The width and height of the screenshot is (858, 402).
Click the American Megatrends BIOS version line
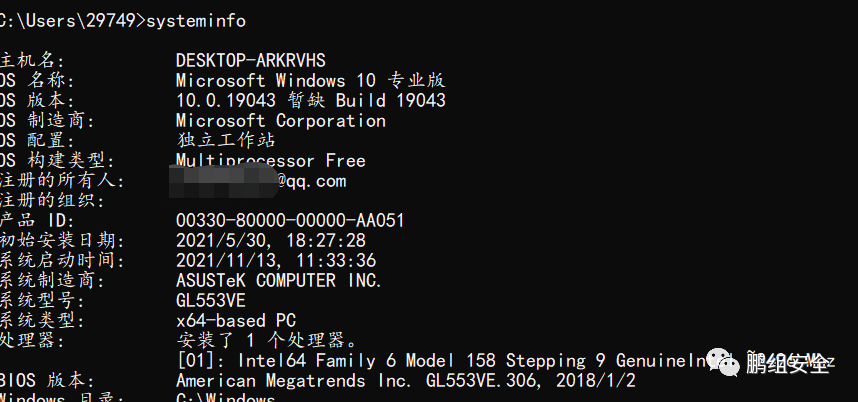(405, 381)
